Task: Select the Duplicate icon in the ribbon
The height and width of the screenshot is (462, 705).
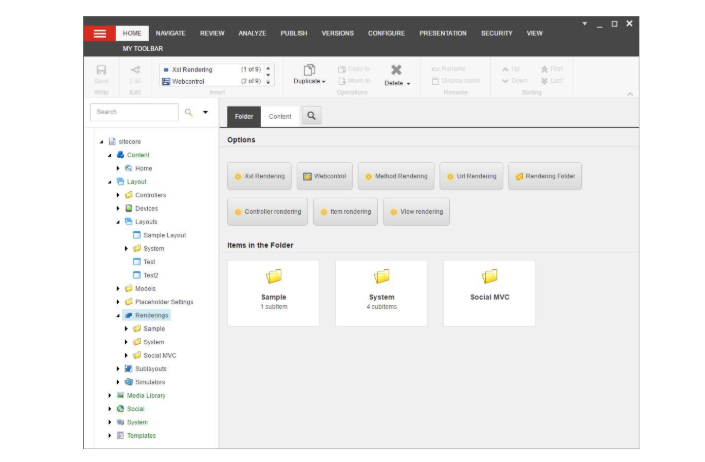Action: (x=309, y=70)
